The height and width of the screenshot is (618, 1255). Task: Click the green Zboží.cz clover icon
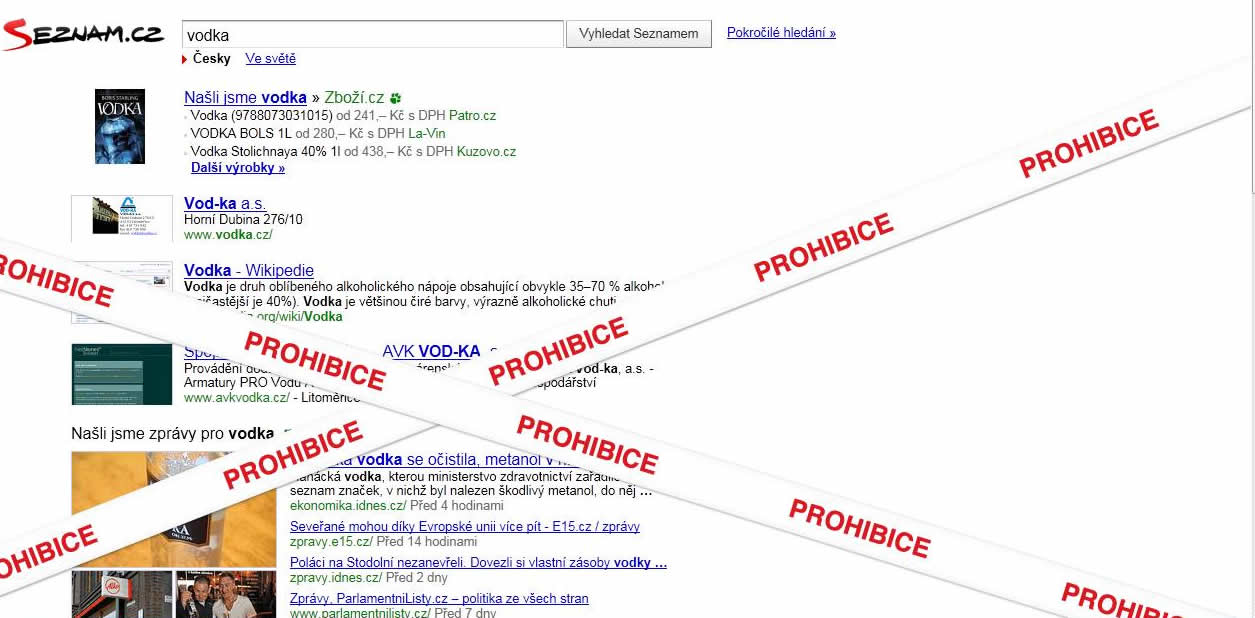pyautogui.click(x=396, y=98)
